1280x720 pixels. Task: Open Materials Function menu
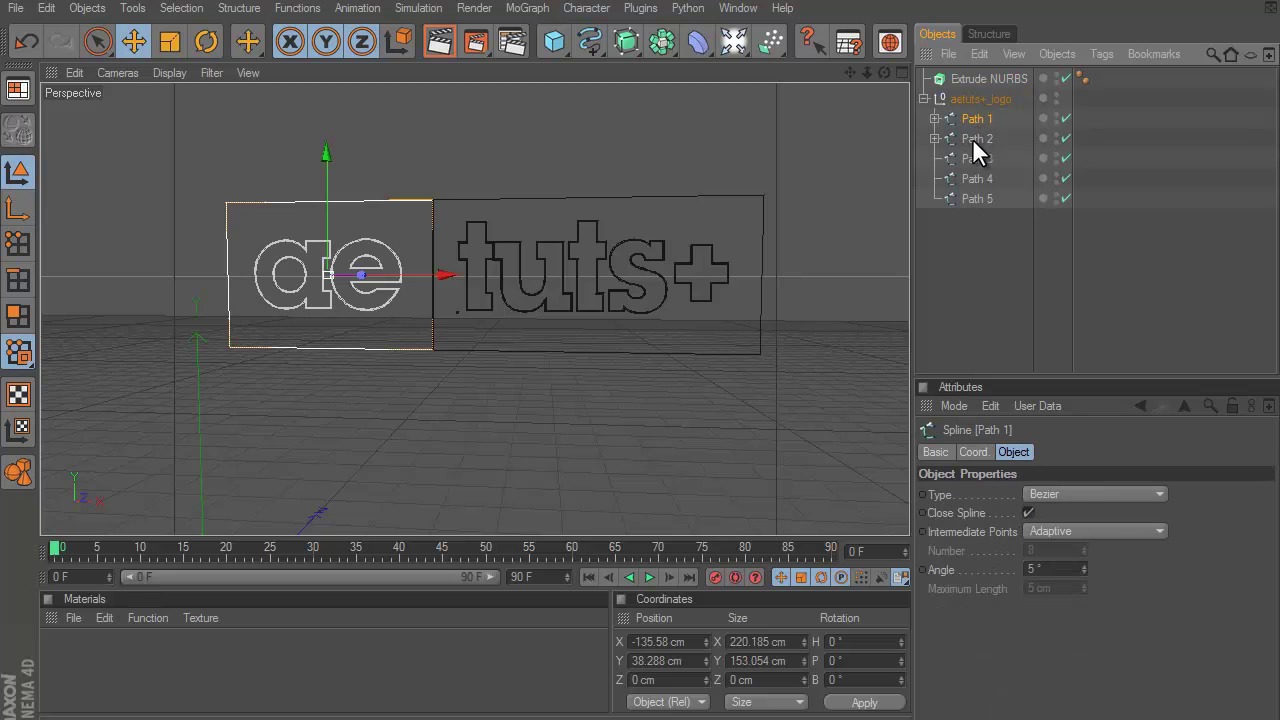pyautogui.click(x=147, y=618)
